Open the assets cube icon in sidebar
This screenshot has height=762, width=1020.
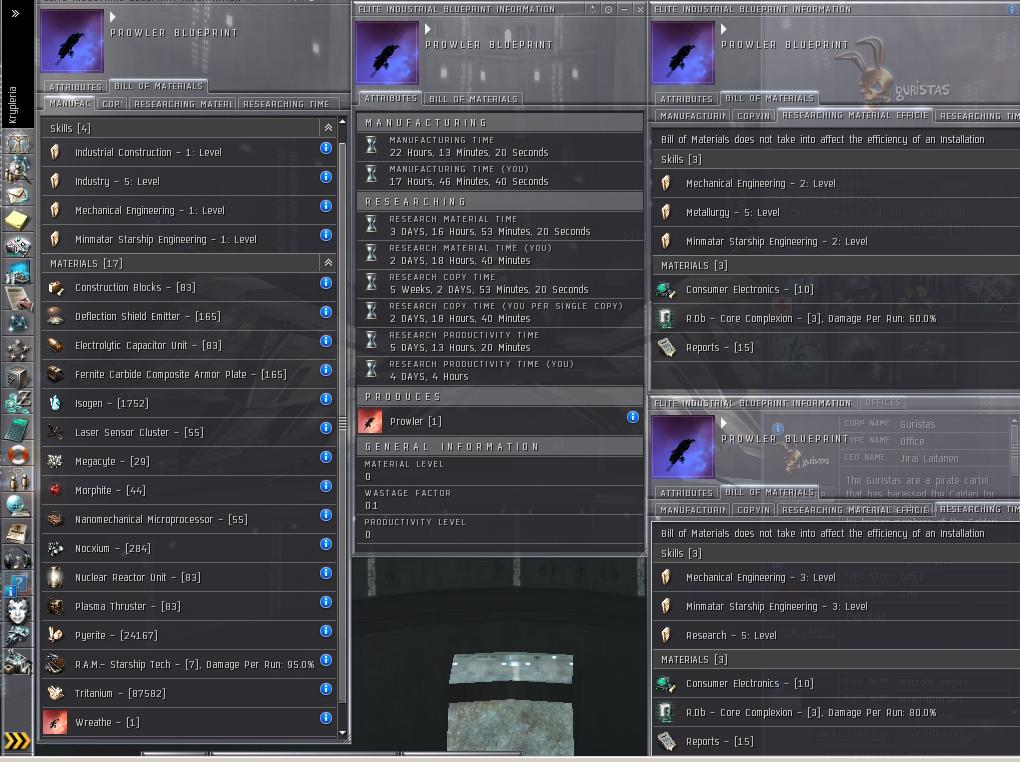pyautogui.click(x=18, y=376)
